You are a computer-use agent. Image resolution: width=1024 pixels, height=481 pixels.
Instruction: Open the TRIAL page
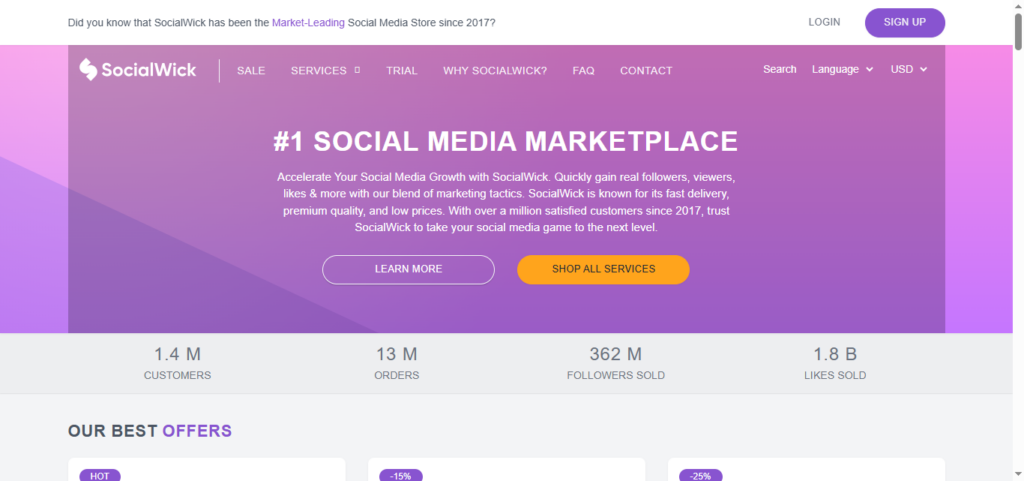pos(402,70)
